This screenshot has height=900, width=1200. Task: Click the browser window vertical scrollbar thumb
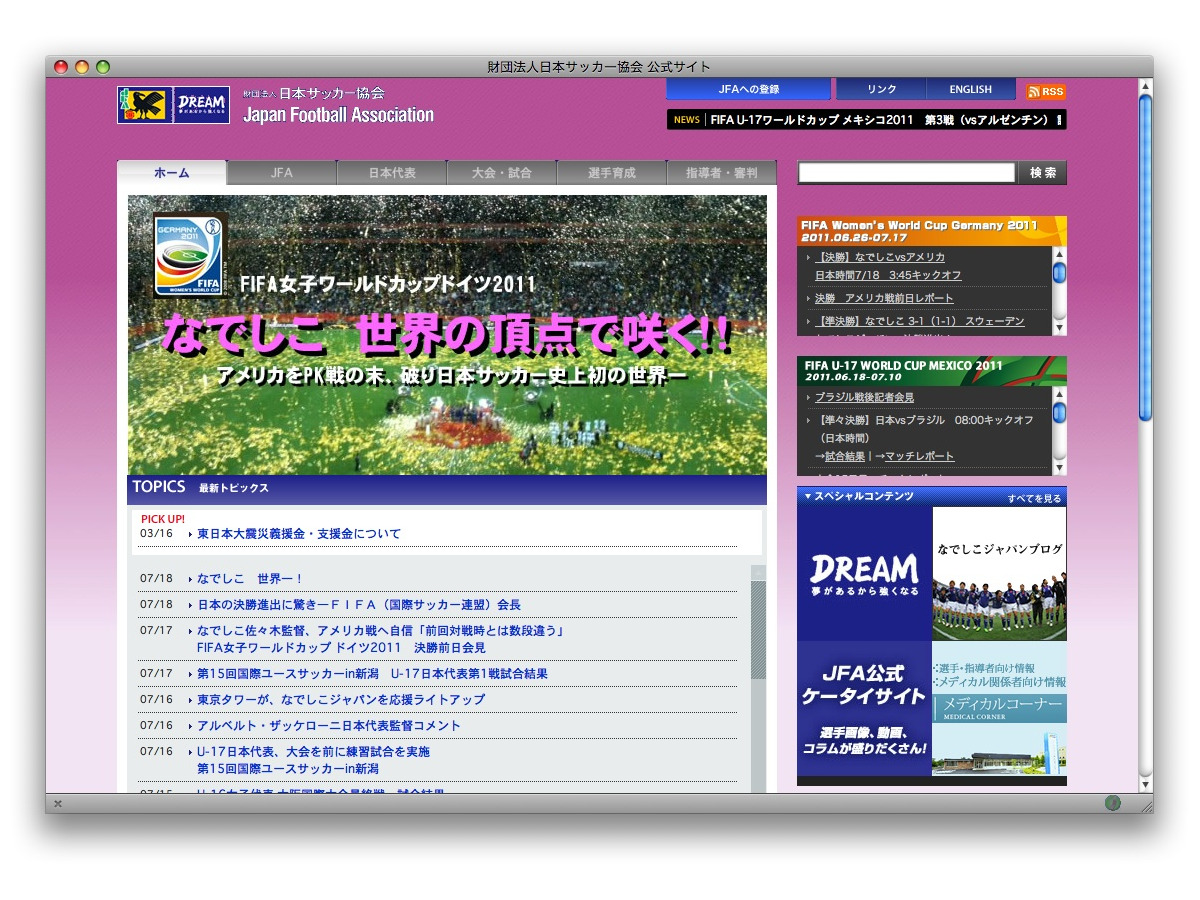coord(1145,257)
